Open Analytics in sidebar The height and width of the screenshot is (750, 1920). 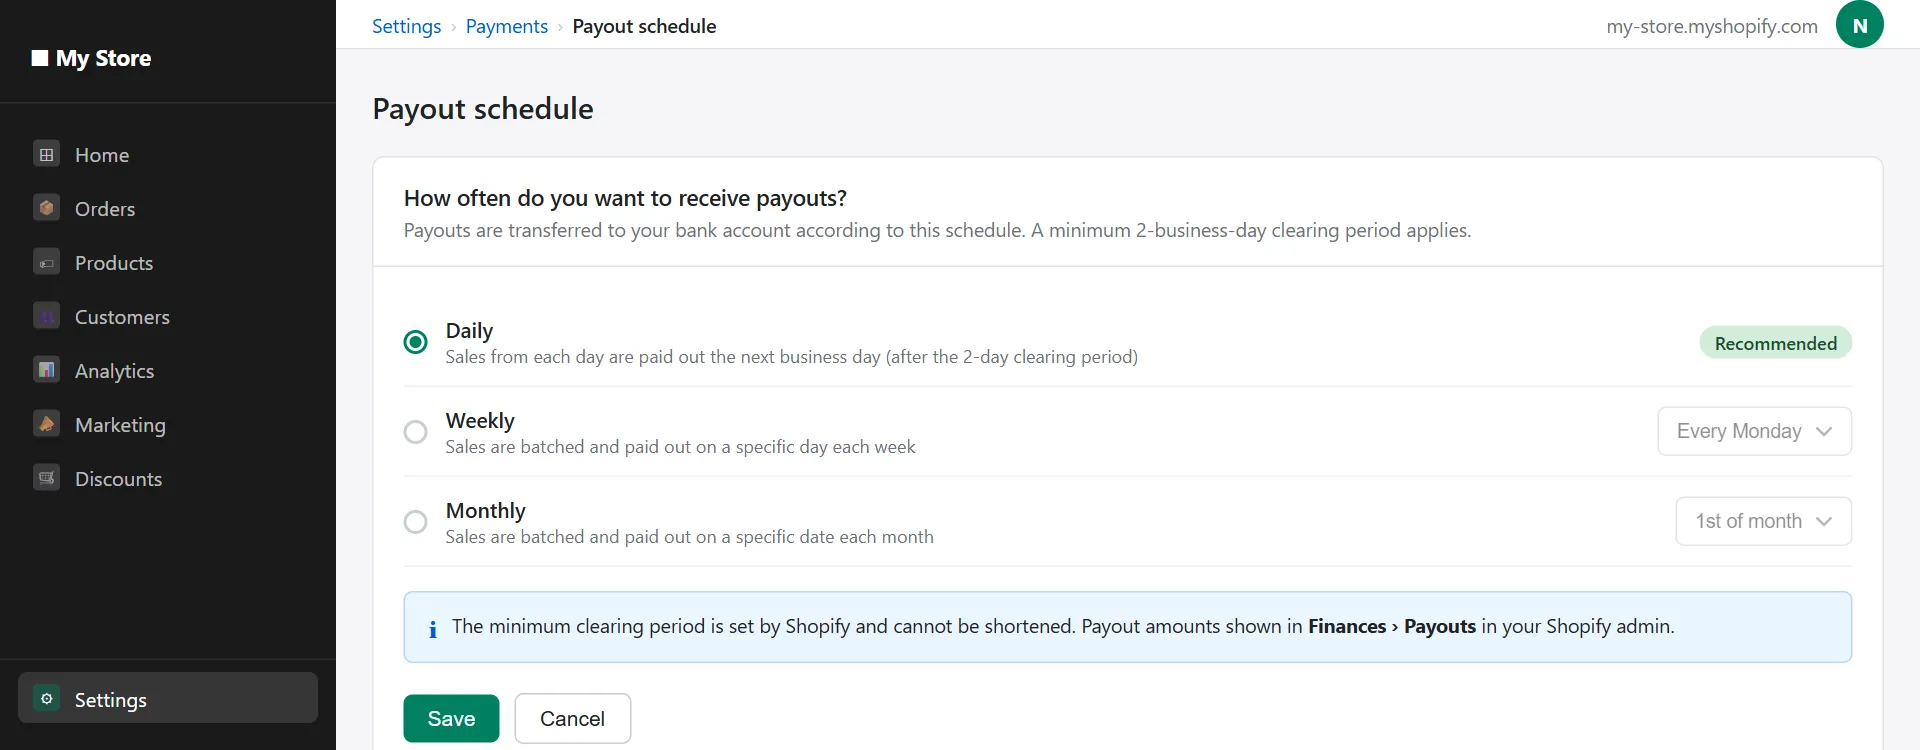[168, 371]
